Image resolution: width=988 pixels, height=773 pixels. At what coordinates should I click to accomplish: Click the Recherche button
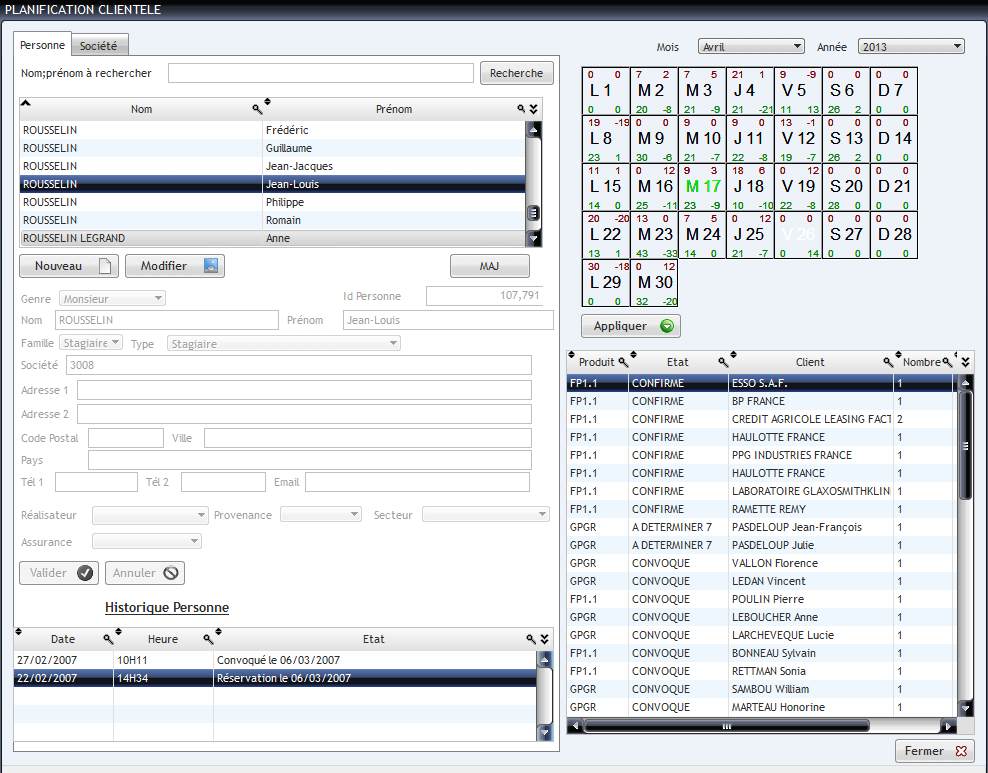516,73
